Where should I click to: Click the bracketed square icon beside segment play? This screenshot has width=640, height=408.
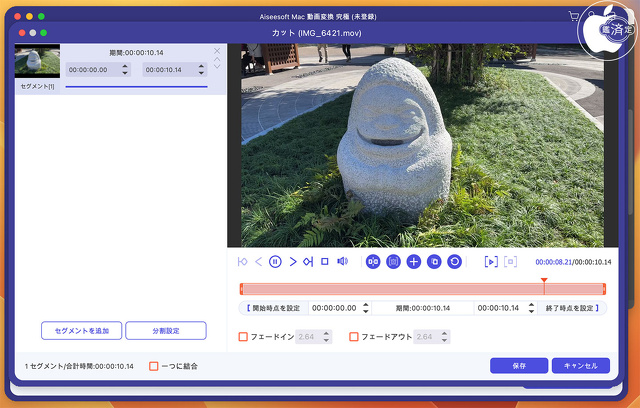511,262
